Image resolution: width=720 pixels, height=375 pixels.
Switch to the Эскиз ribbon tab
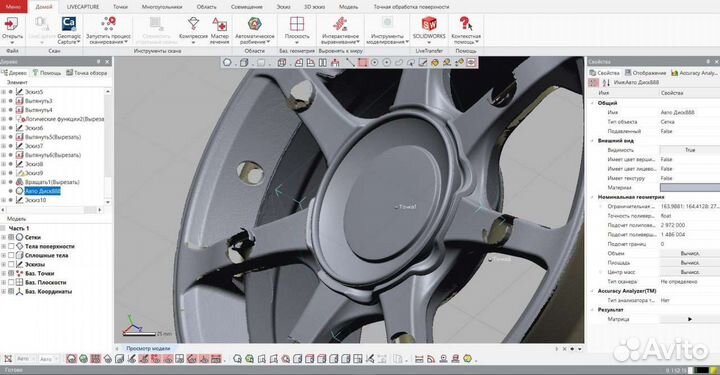[x=283, y=7]
